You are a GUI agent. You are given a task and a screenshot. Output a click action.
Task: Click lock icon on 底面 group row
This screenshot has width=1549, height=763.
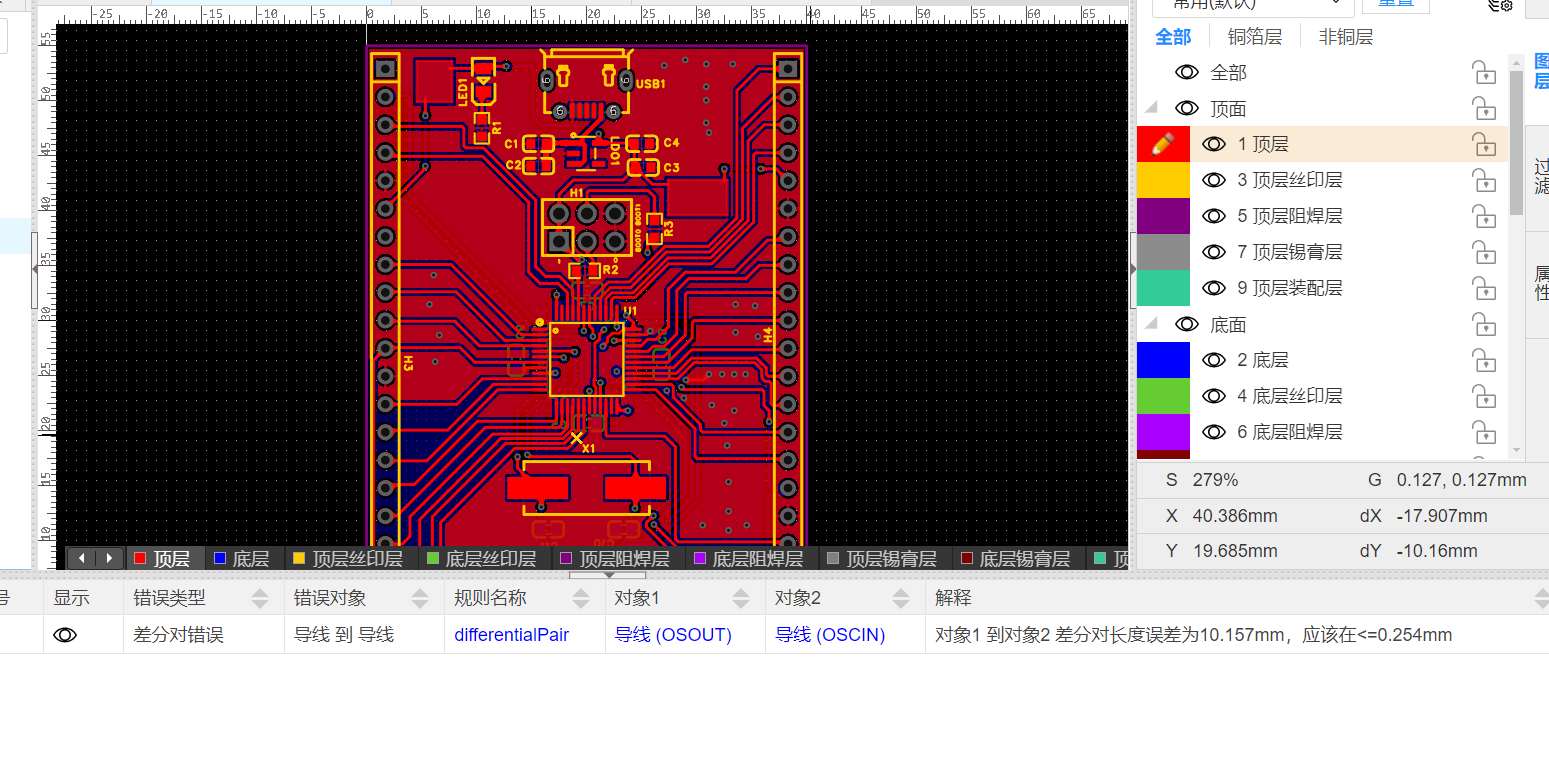point(1483,324)
